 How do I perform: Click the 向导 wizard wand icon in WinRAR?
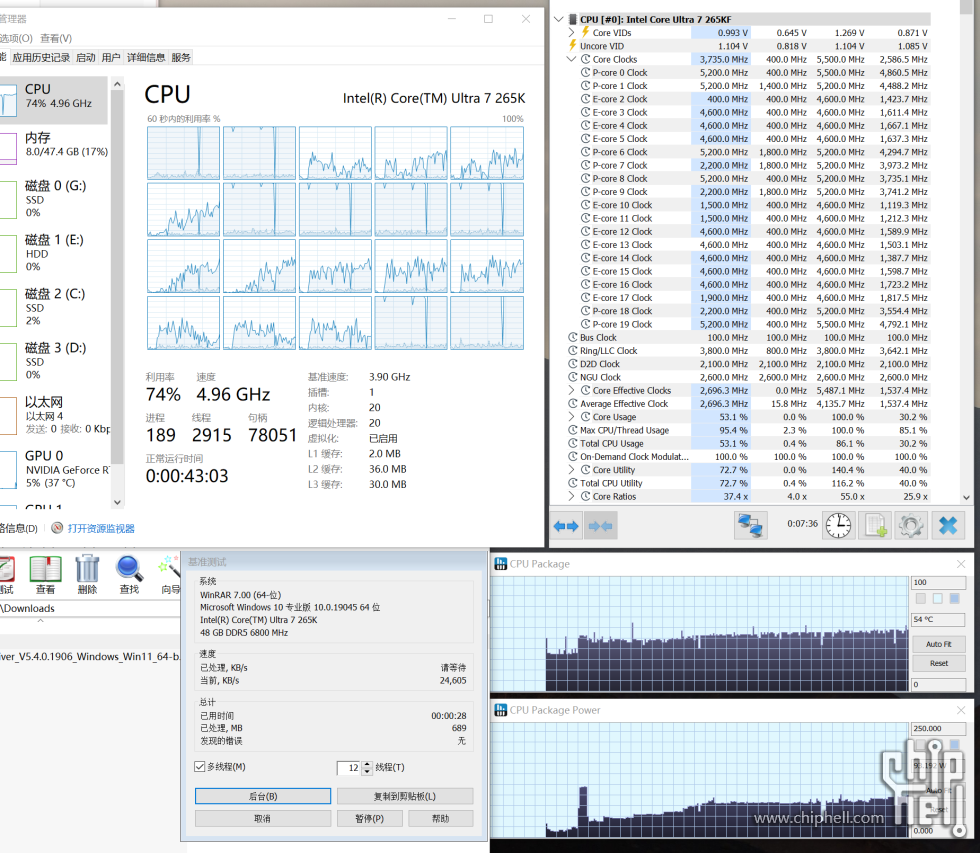(x=170, y=575)
